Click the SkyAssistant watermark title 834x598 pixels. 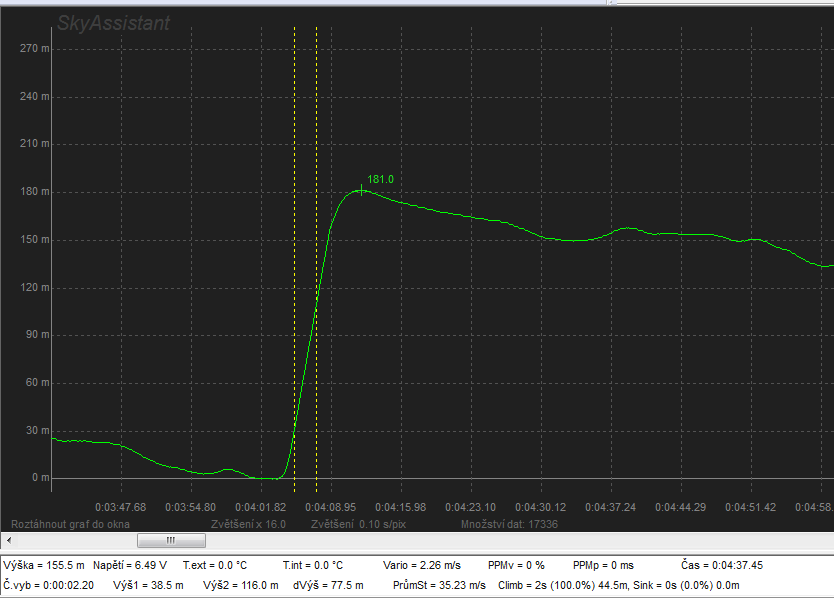point(113,23)
